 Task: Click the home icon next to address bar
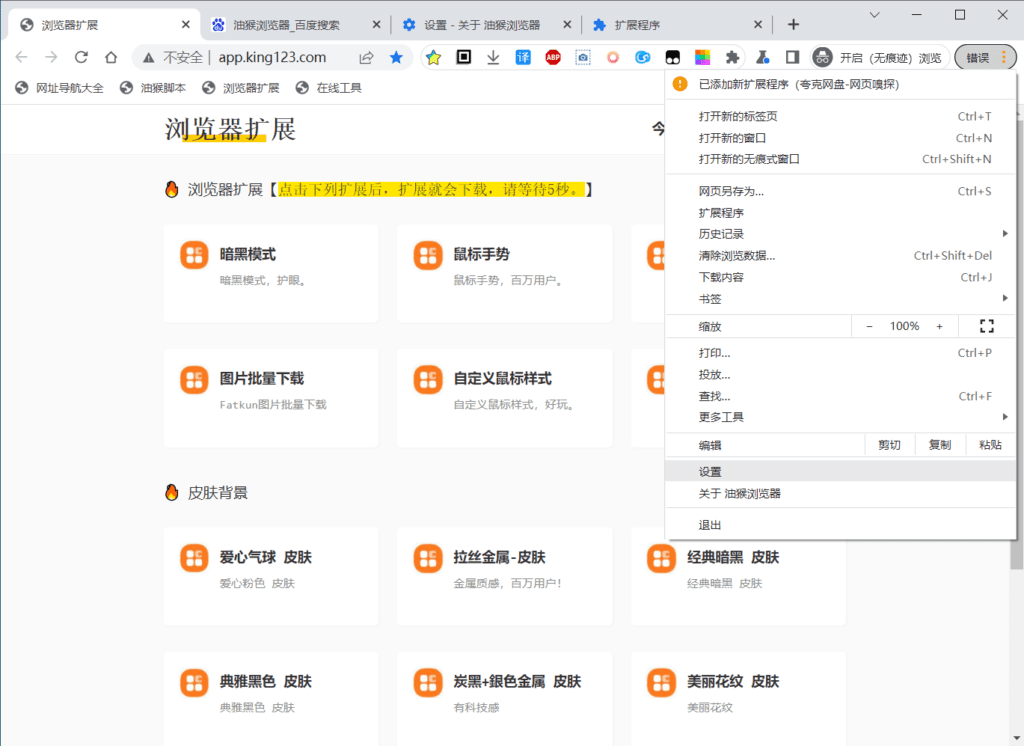click(x=110, y=58)
